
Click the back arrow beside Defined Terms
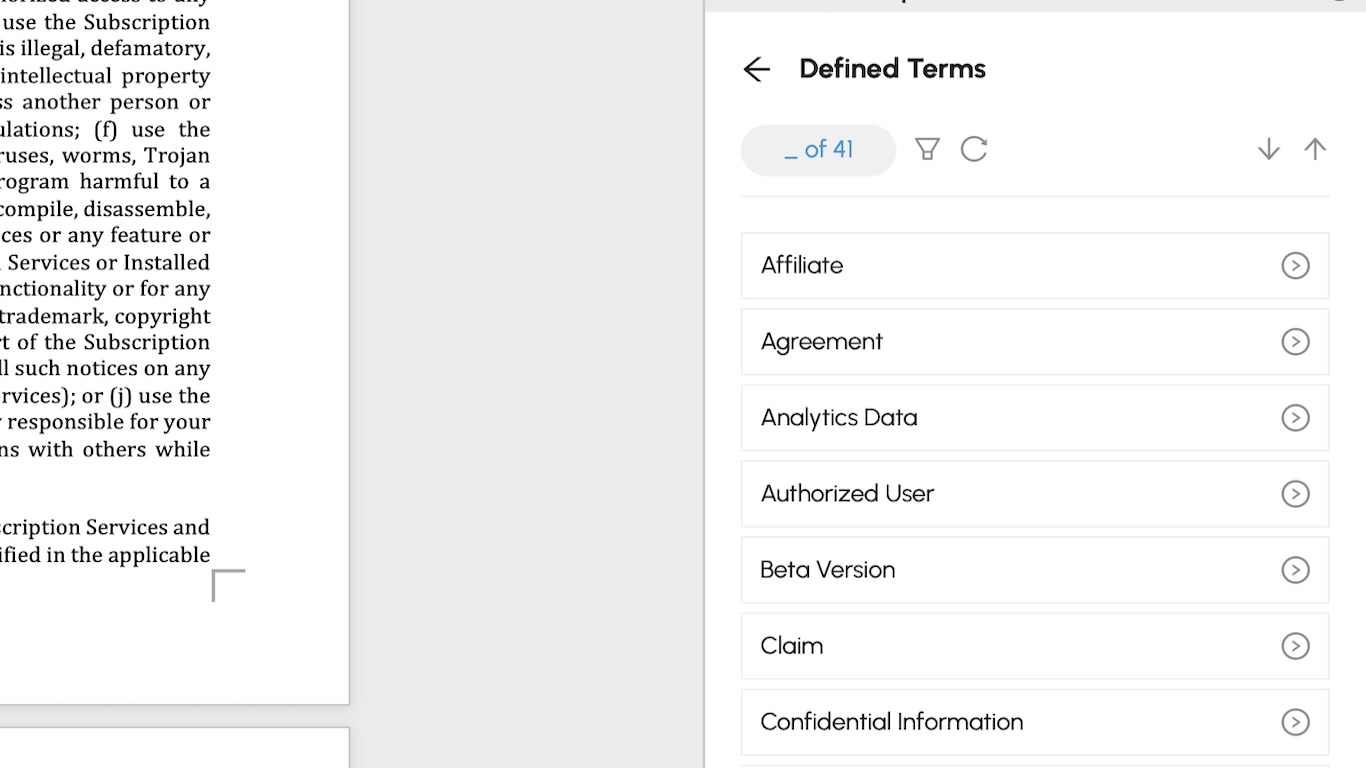pyautogui.click(x=757, y=69)
